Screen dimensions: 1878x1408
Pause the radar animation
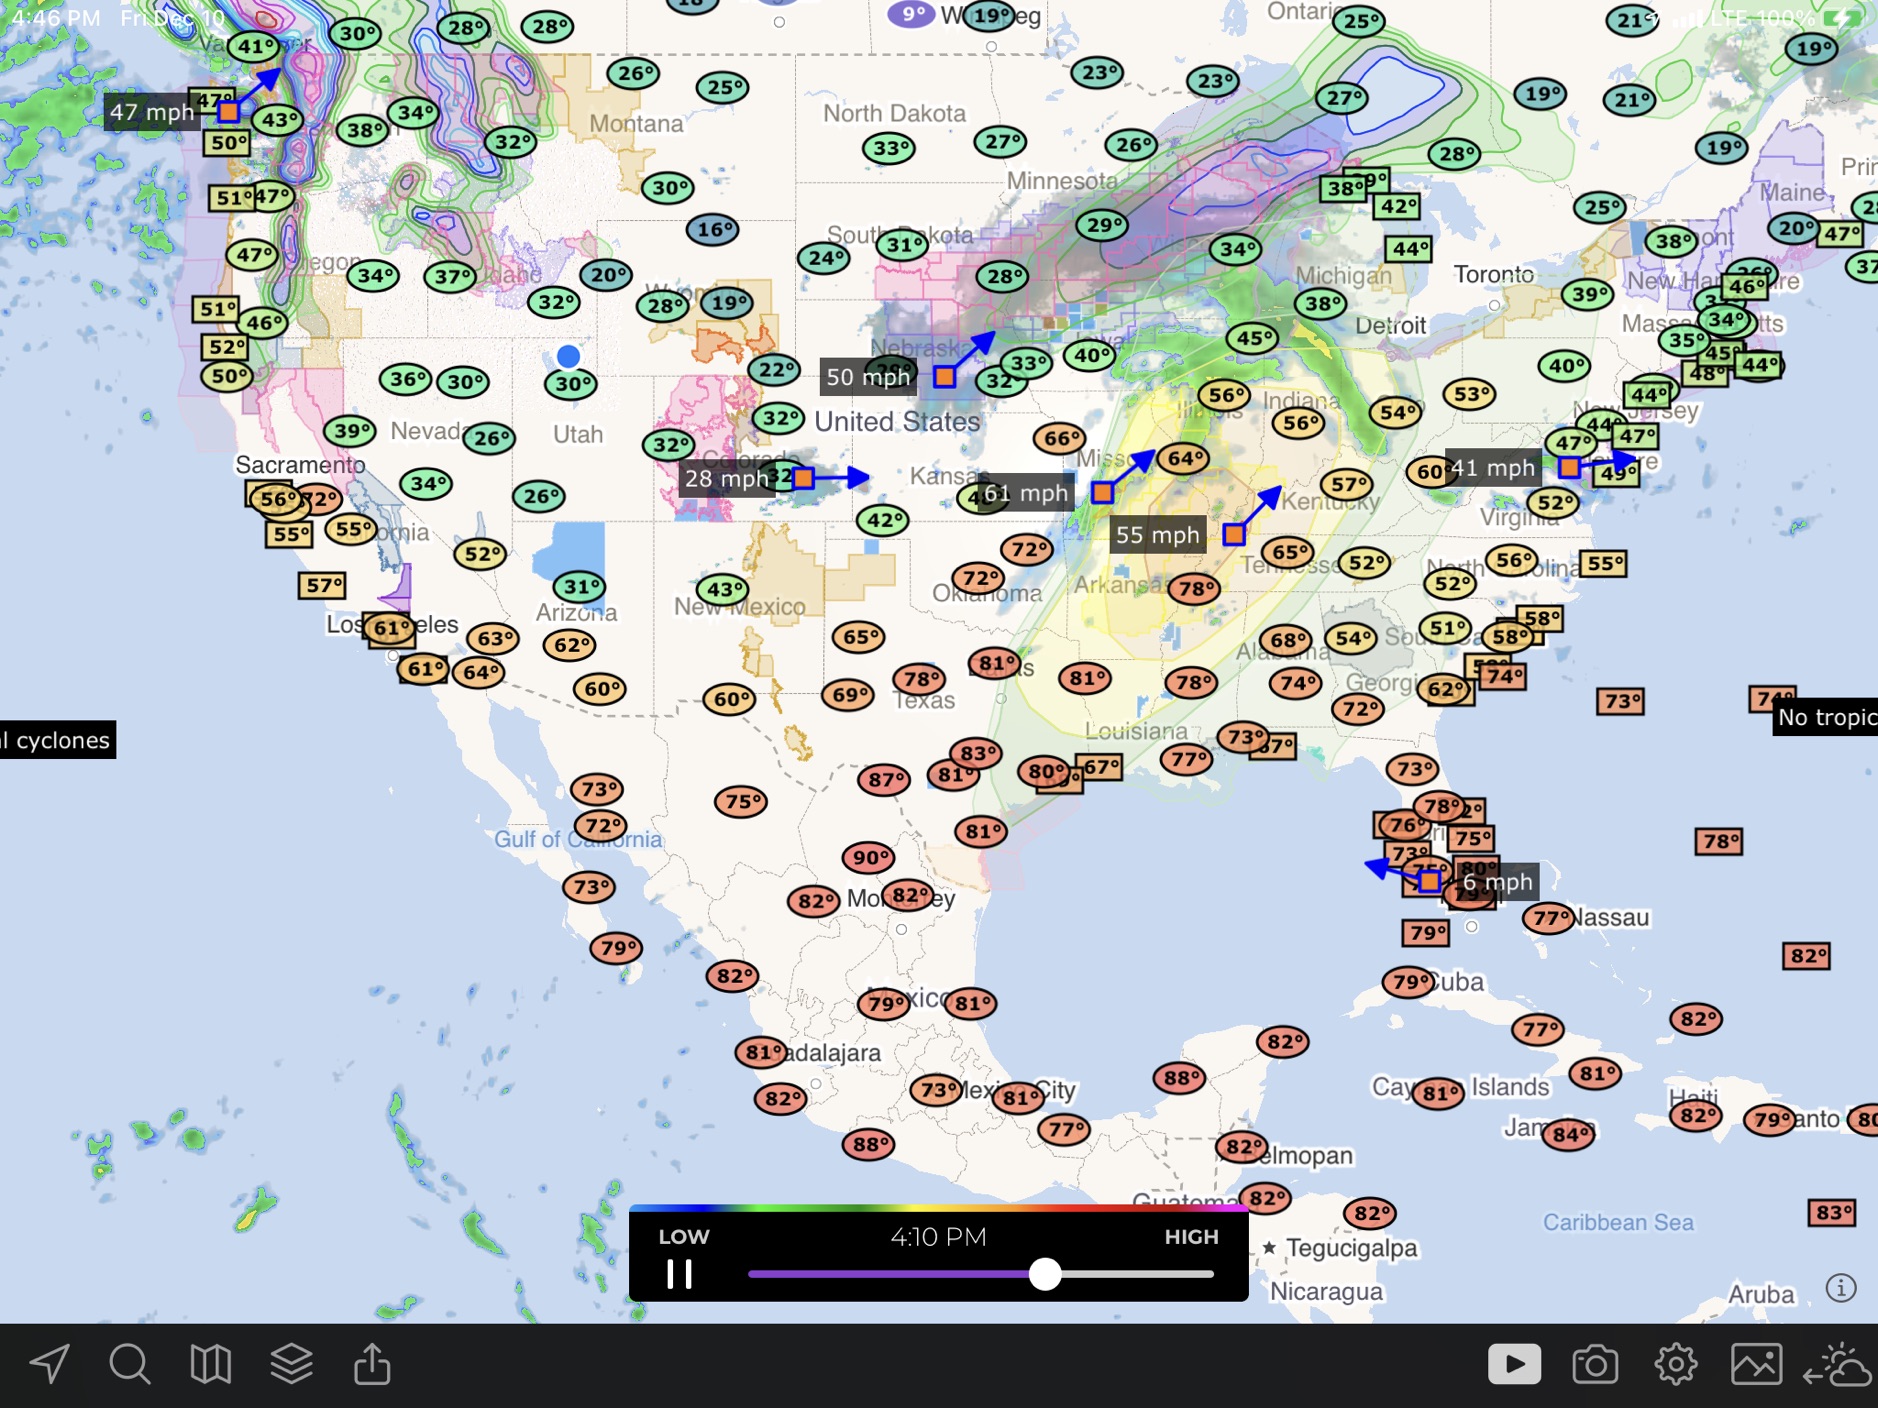[x=680, y=1274]
